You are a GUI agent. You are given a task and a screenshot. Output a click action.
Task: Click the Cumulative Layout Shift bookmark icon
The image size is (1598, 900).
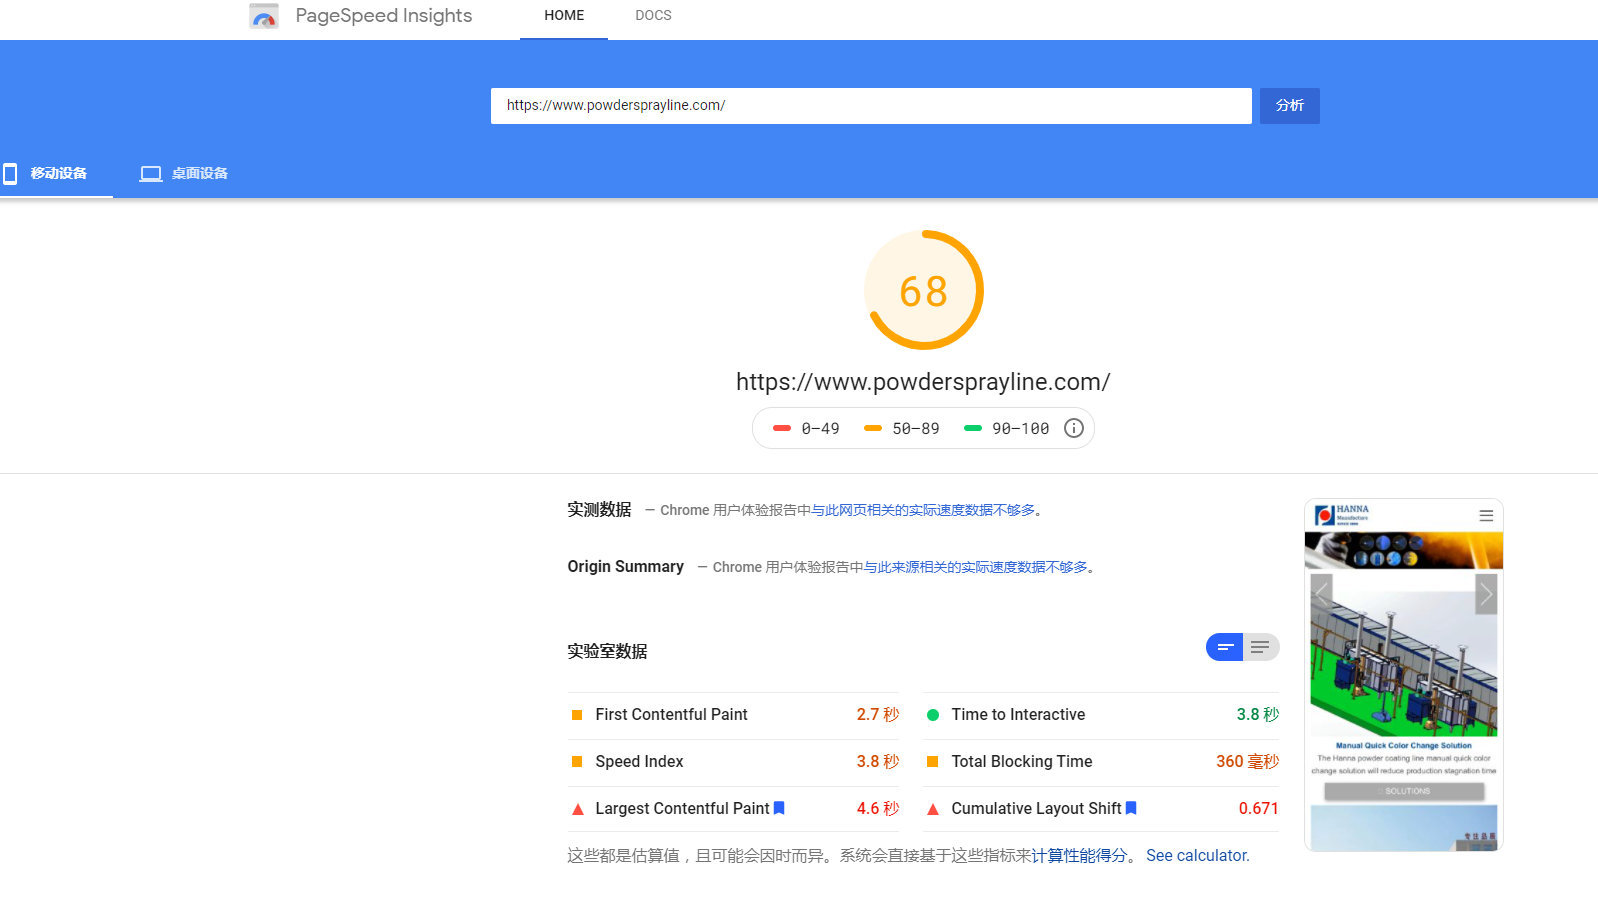(1131, 808)
